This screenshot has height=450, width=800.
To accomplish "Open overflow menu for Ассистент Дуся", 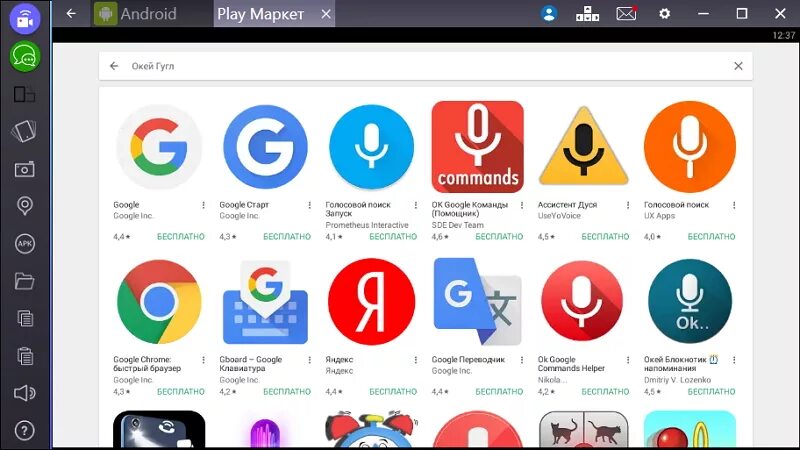I will coord(628,205).
